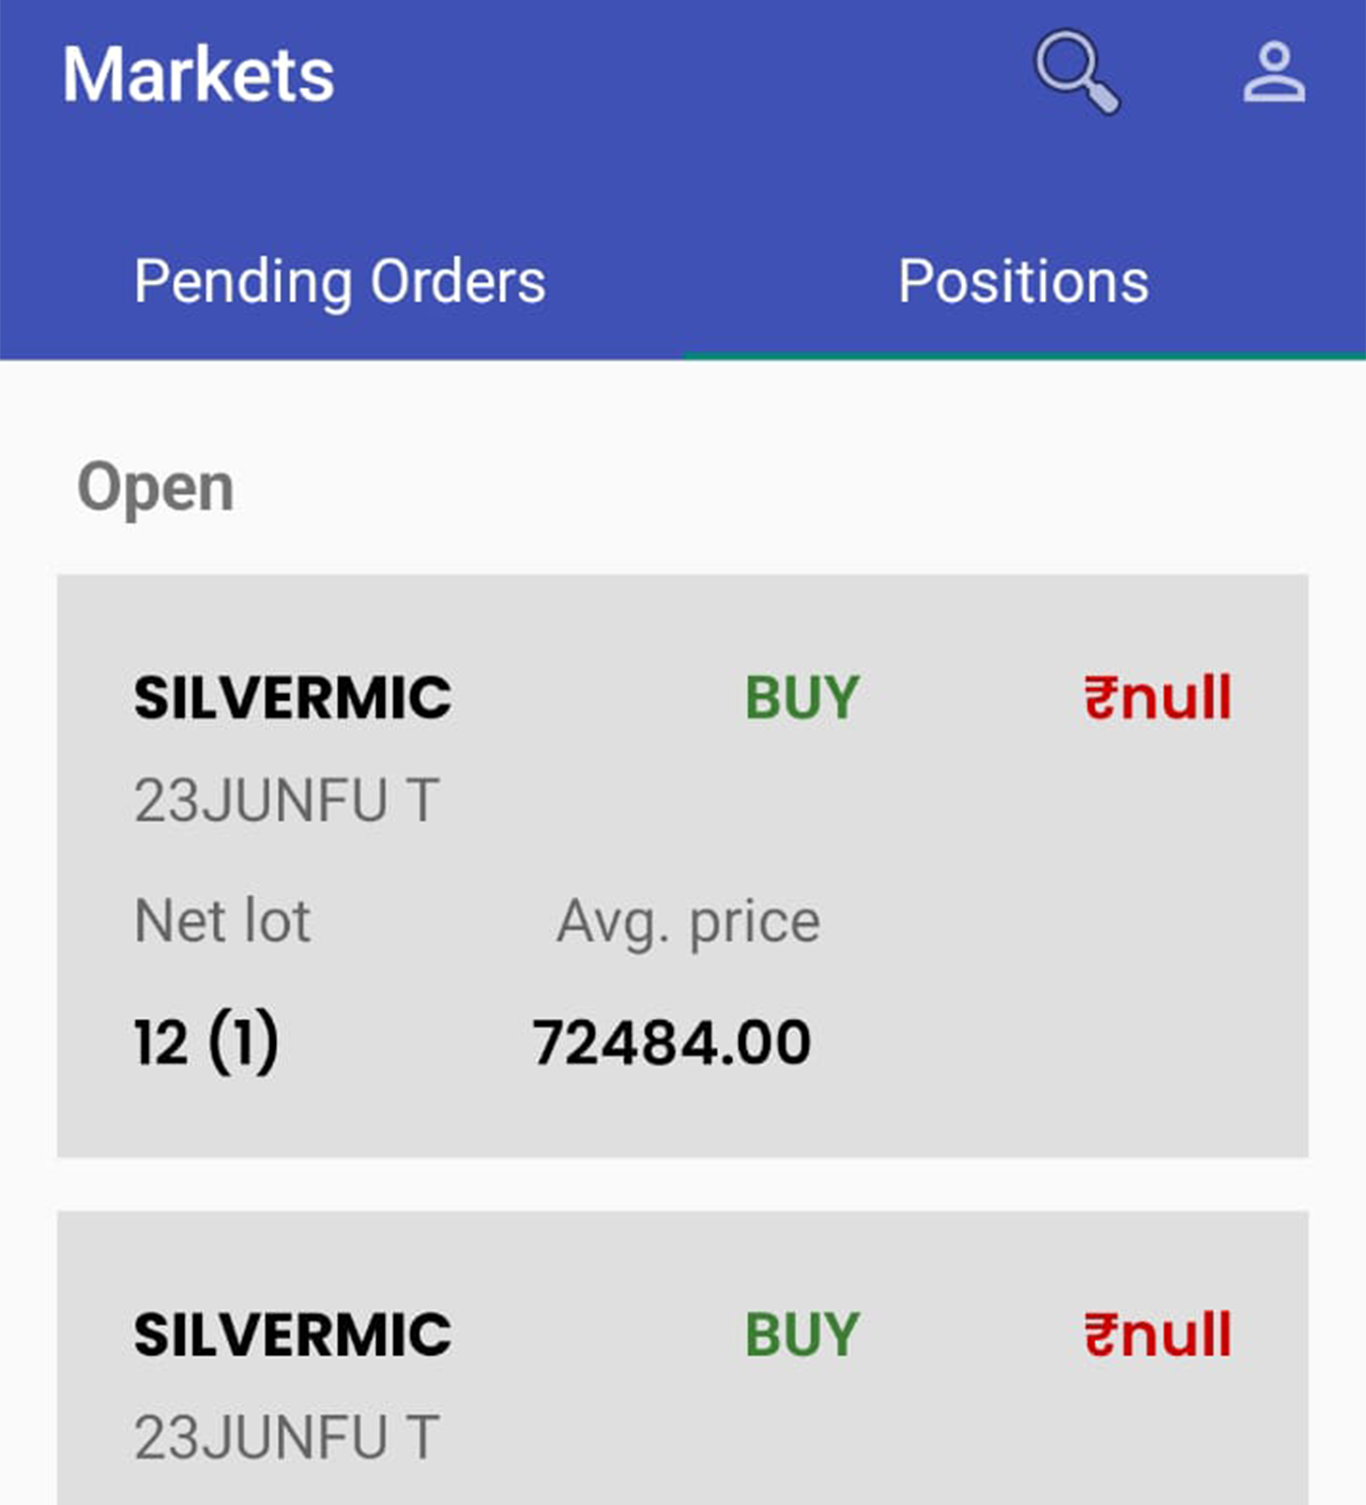Open the first SILVERMIC position card

(683, 866)
